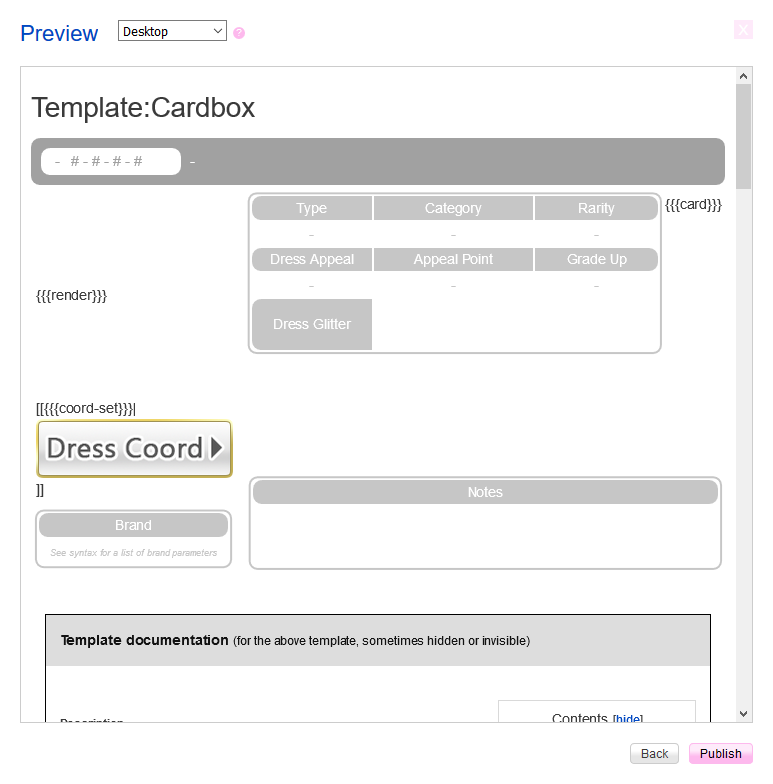This screenshot has width=773, height=784.
Task: Click the Dress Appeal header cell
Action: [x=312, y=259]
